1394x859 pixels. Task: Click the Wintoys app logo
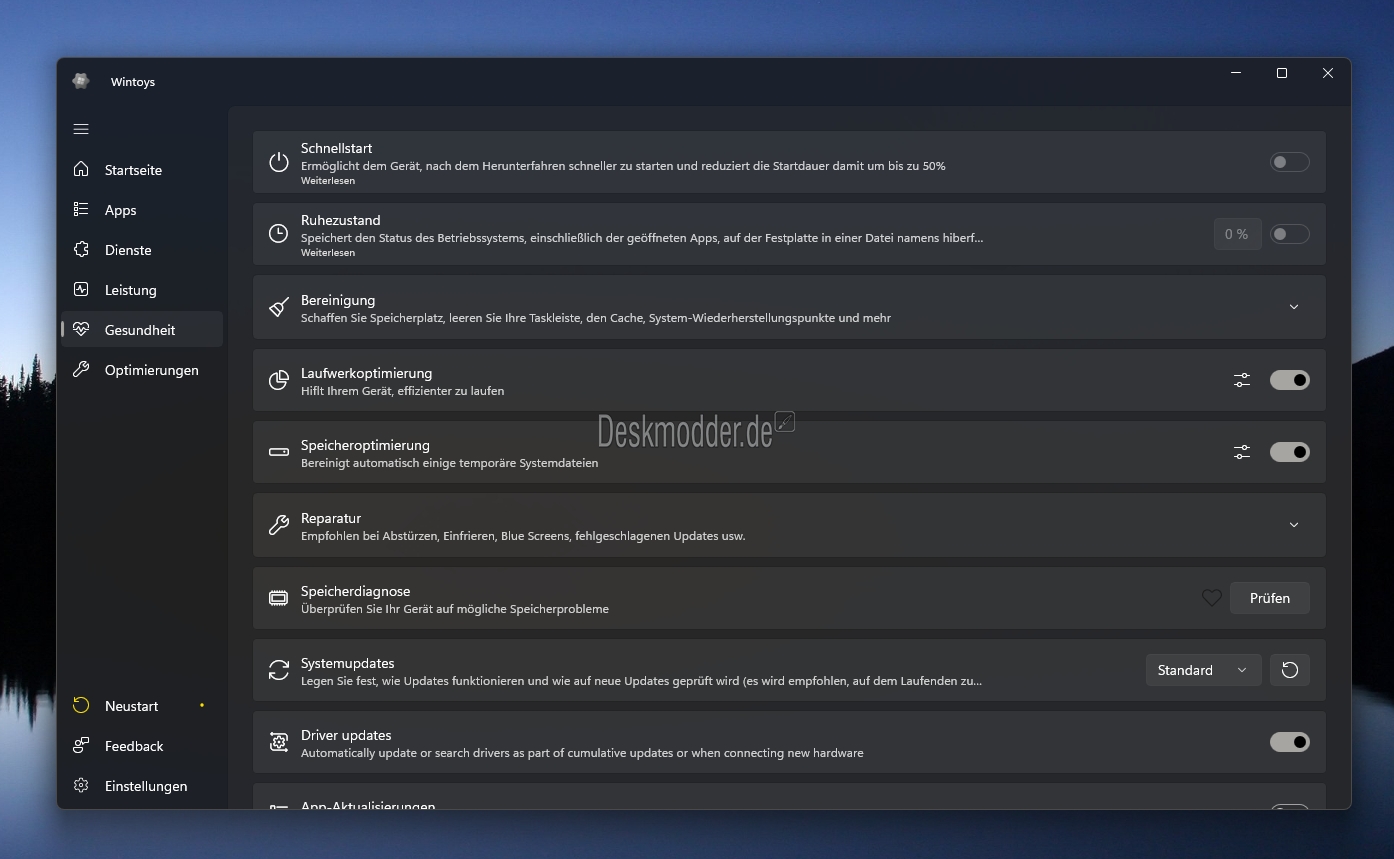[x=81, y=82]
